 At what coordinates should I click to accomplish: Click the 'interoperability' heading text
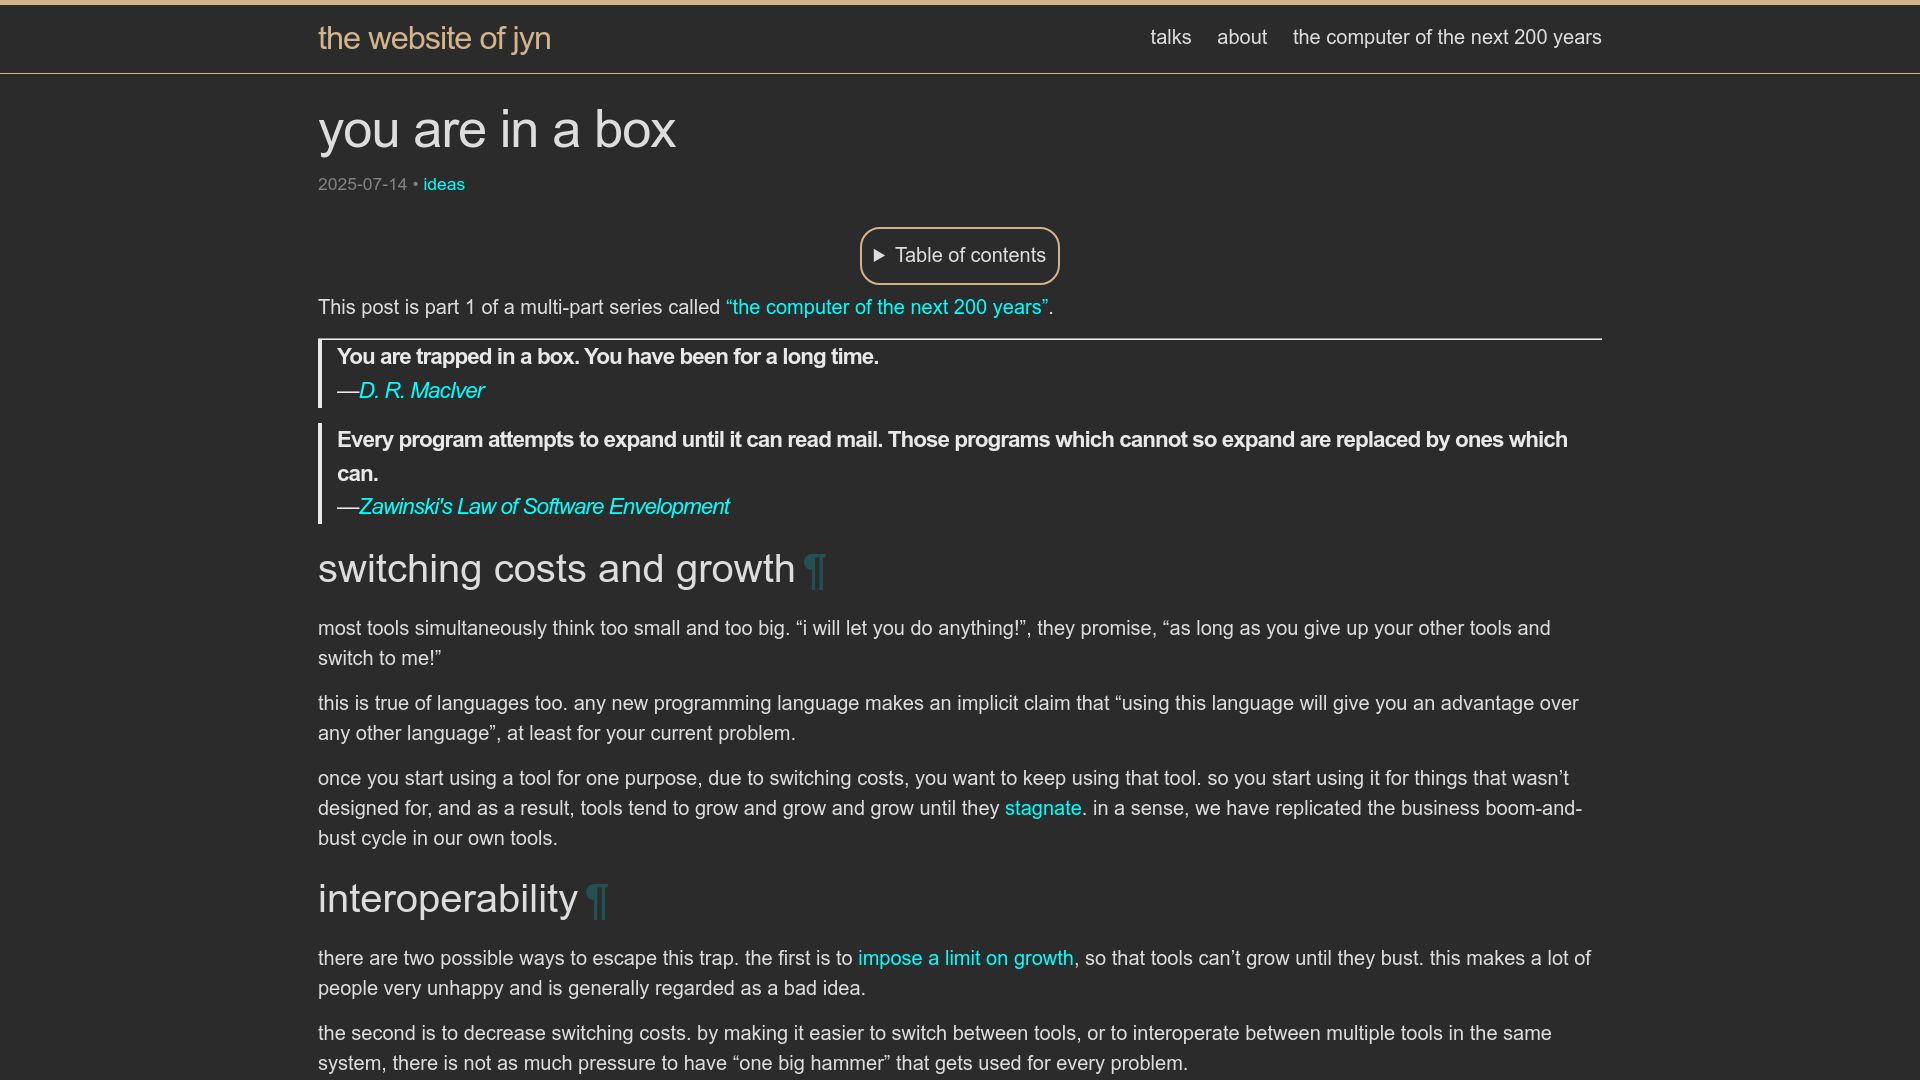tap(447, 899)
